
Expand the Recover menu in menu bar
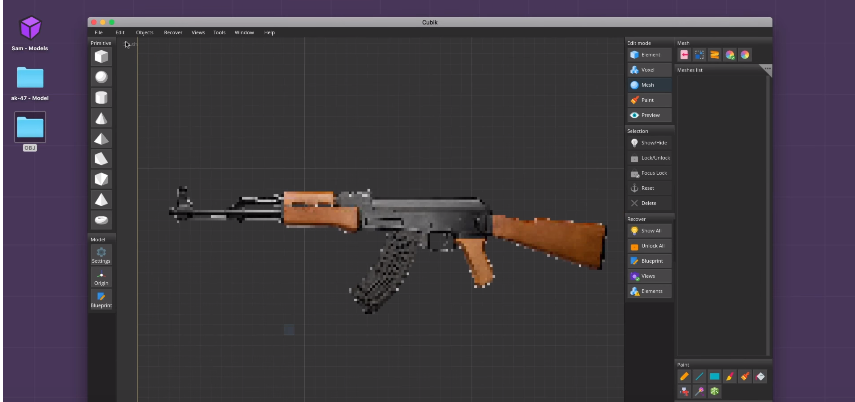[x=173, y=32]
